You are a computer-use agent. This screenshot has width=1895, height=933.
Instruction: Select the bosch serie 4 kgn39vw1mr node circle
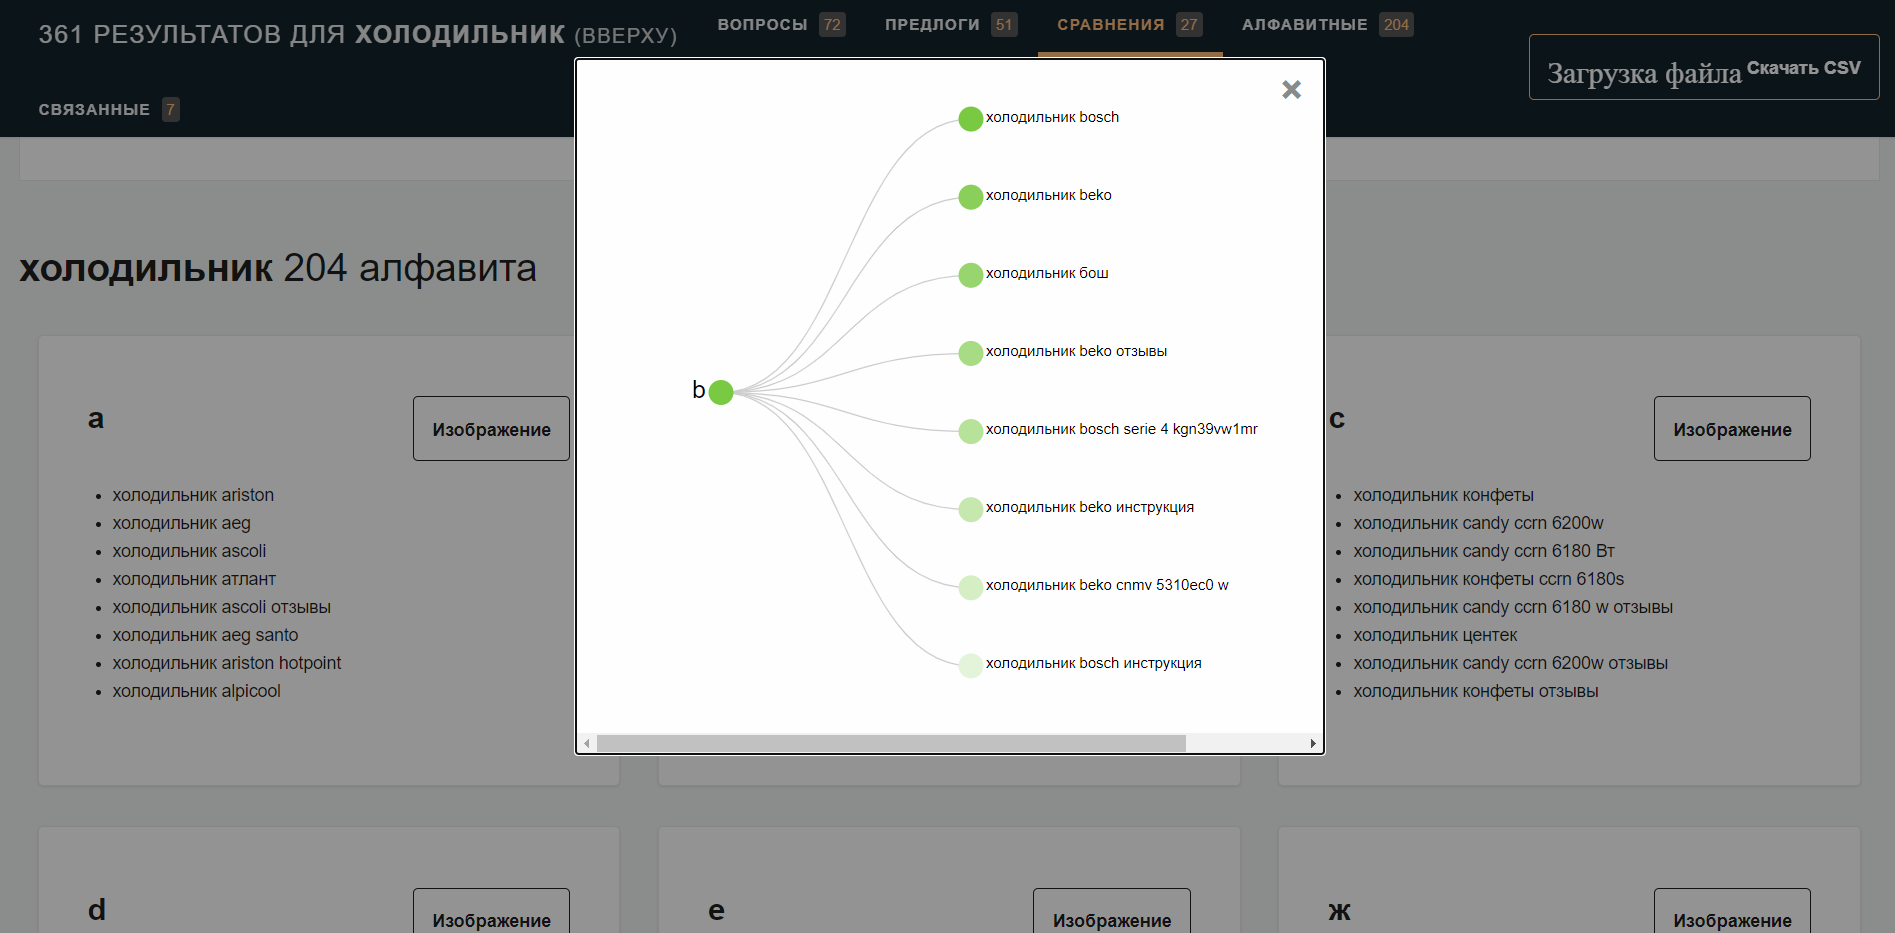click(970, 431)
